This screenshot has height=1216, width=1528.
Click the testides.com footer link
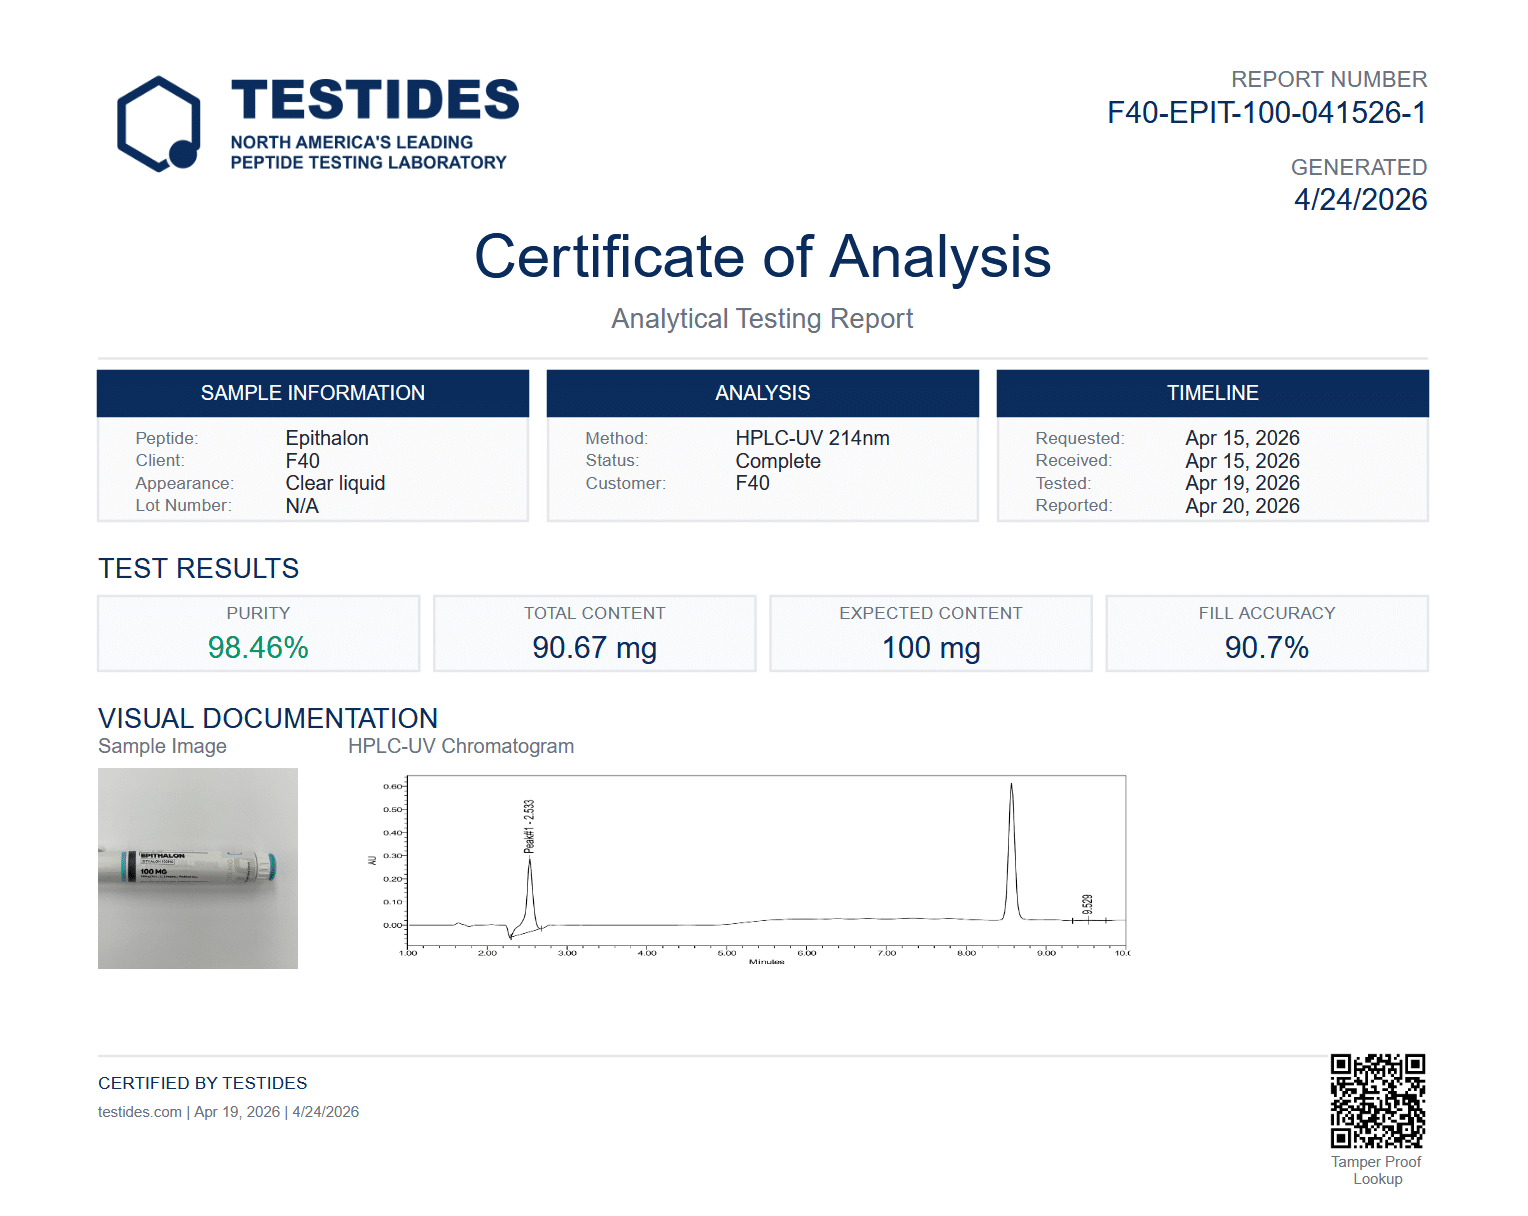(x=140, y=1112)
